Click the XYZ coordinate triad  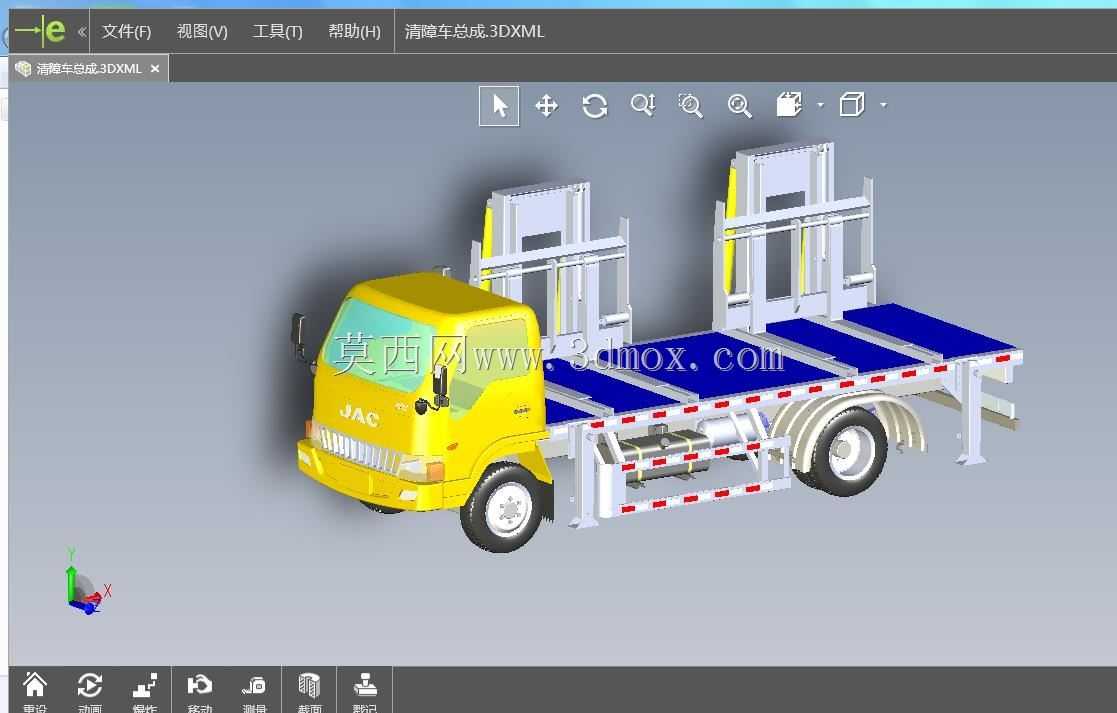point(86,582)
